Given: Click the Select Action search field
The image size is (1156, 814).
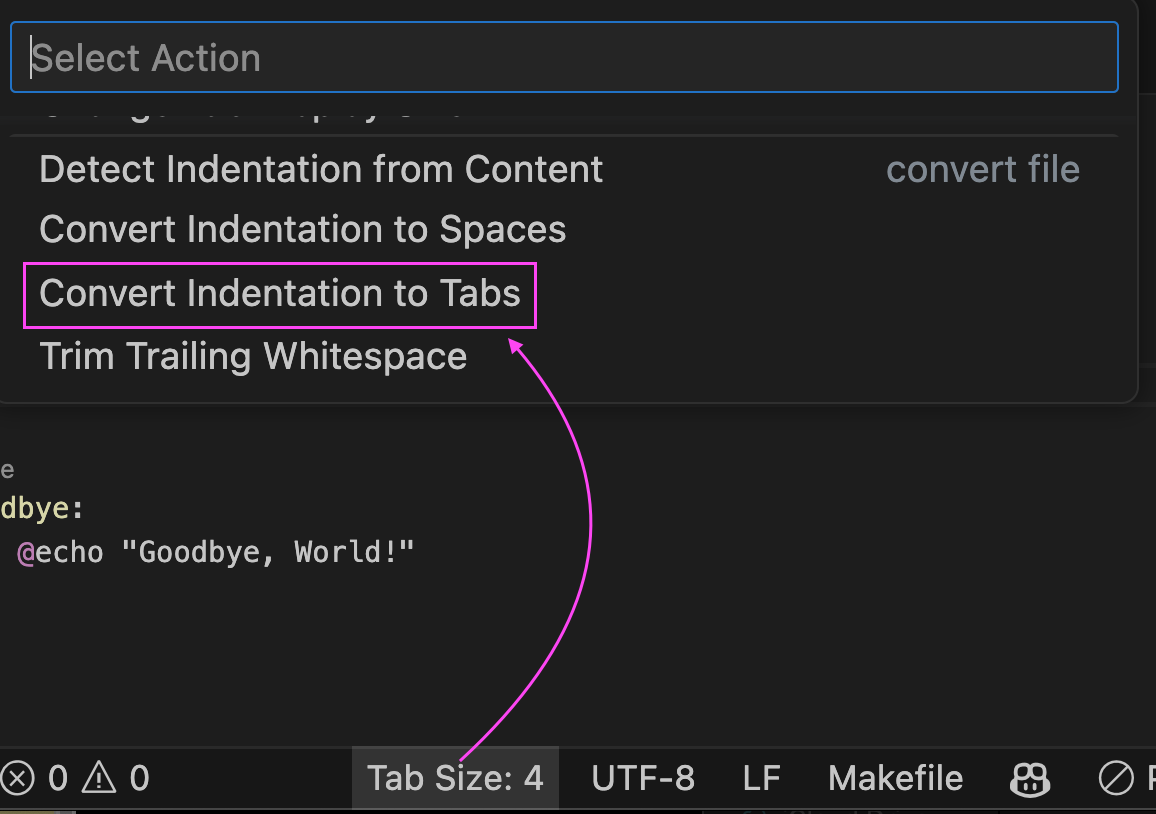Looking at the screenshot, I should point(563,58).
